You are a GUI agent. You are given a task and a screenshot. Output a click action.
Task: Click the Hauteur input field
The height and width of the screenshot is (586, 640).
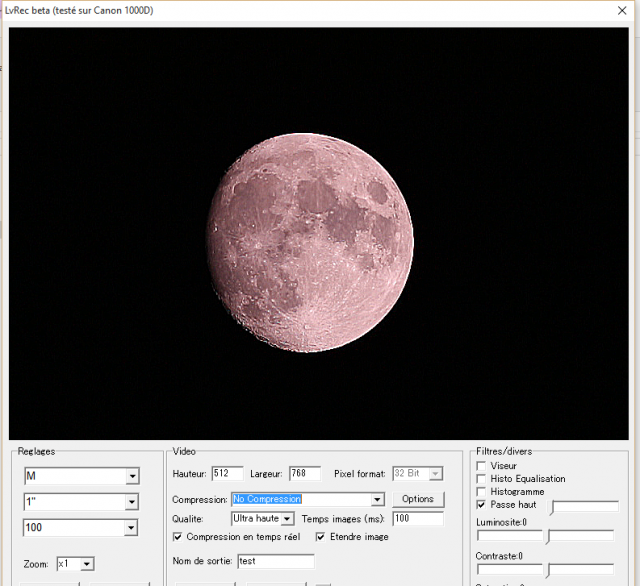227,473
